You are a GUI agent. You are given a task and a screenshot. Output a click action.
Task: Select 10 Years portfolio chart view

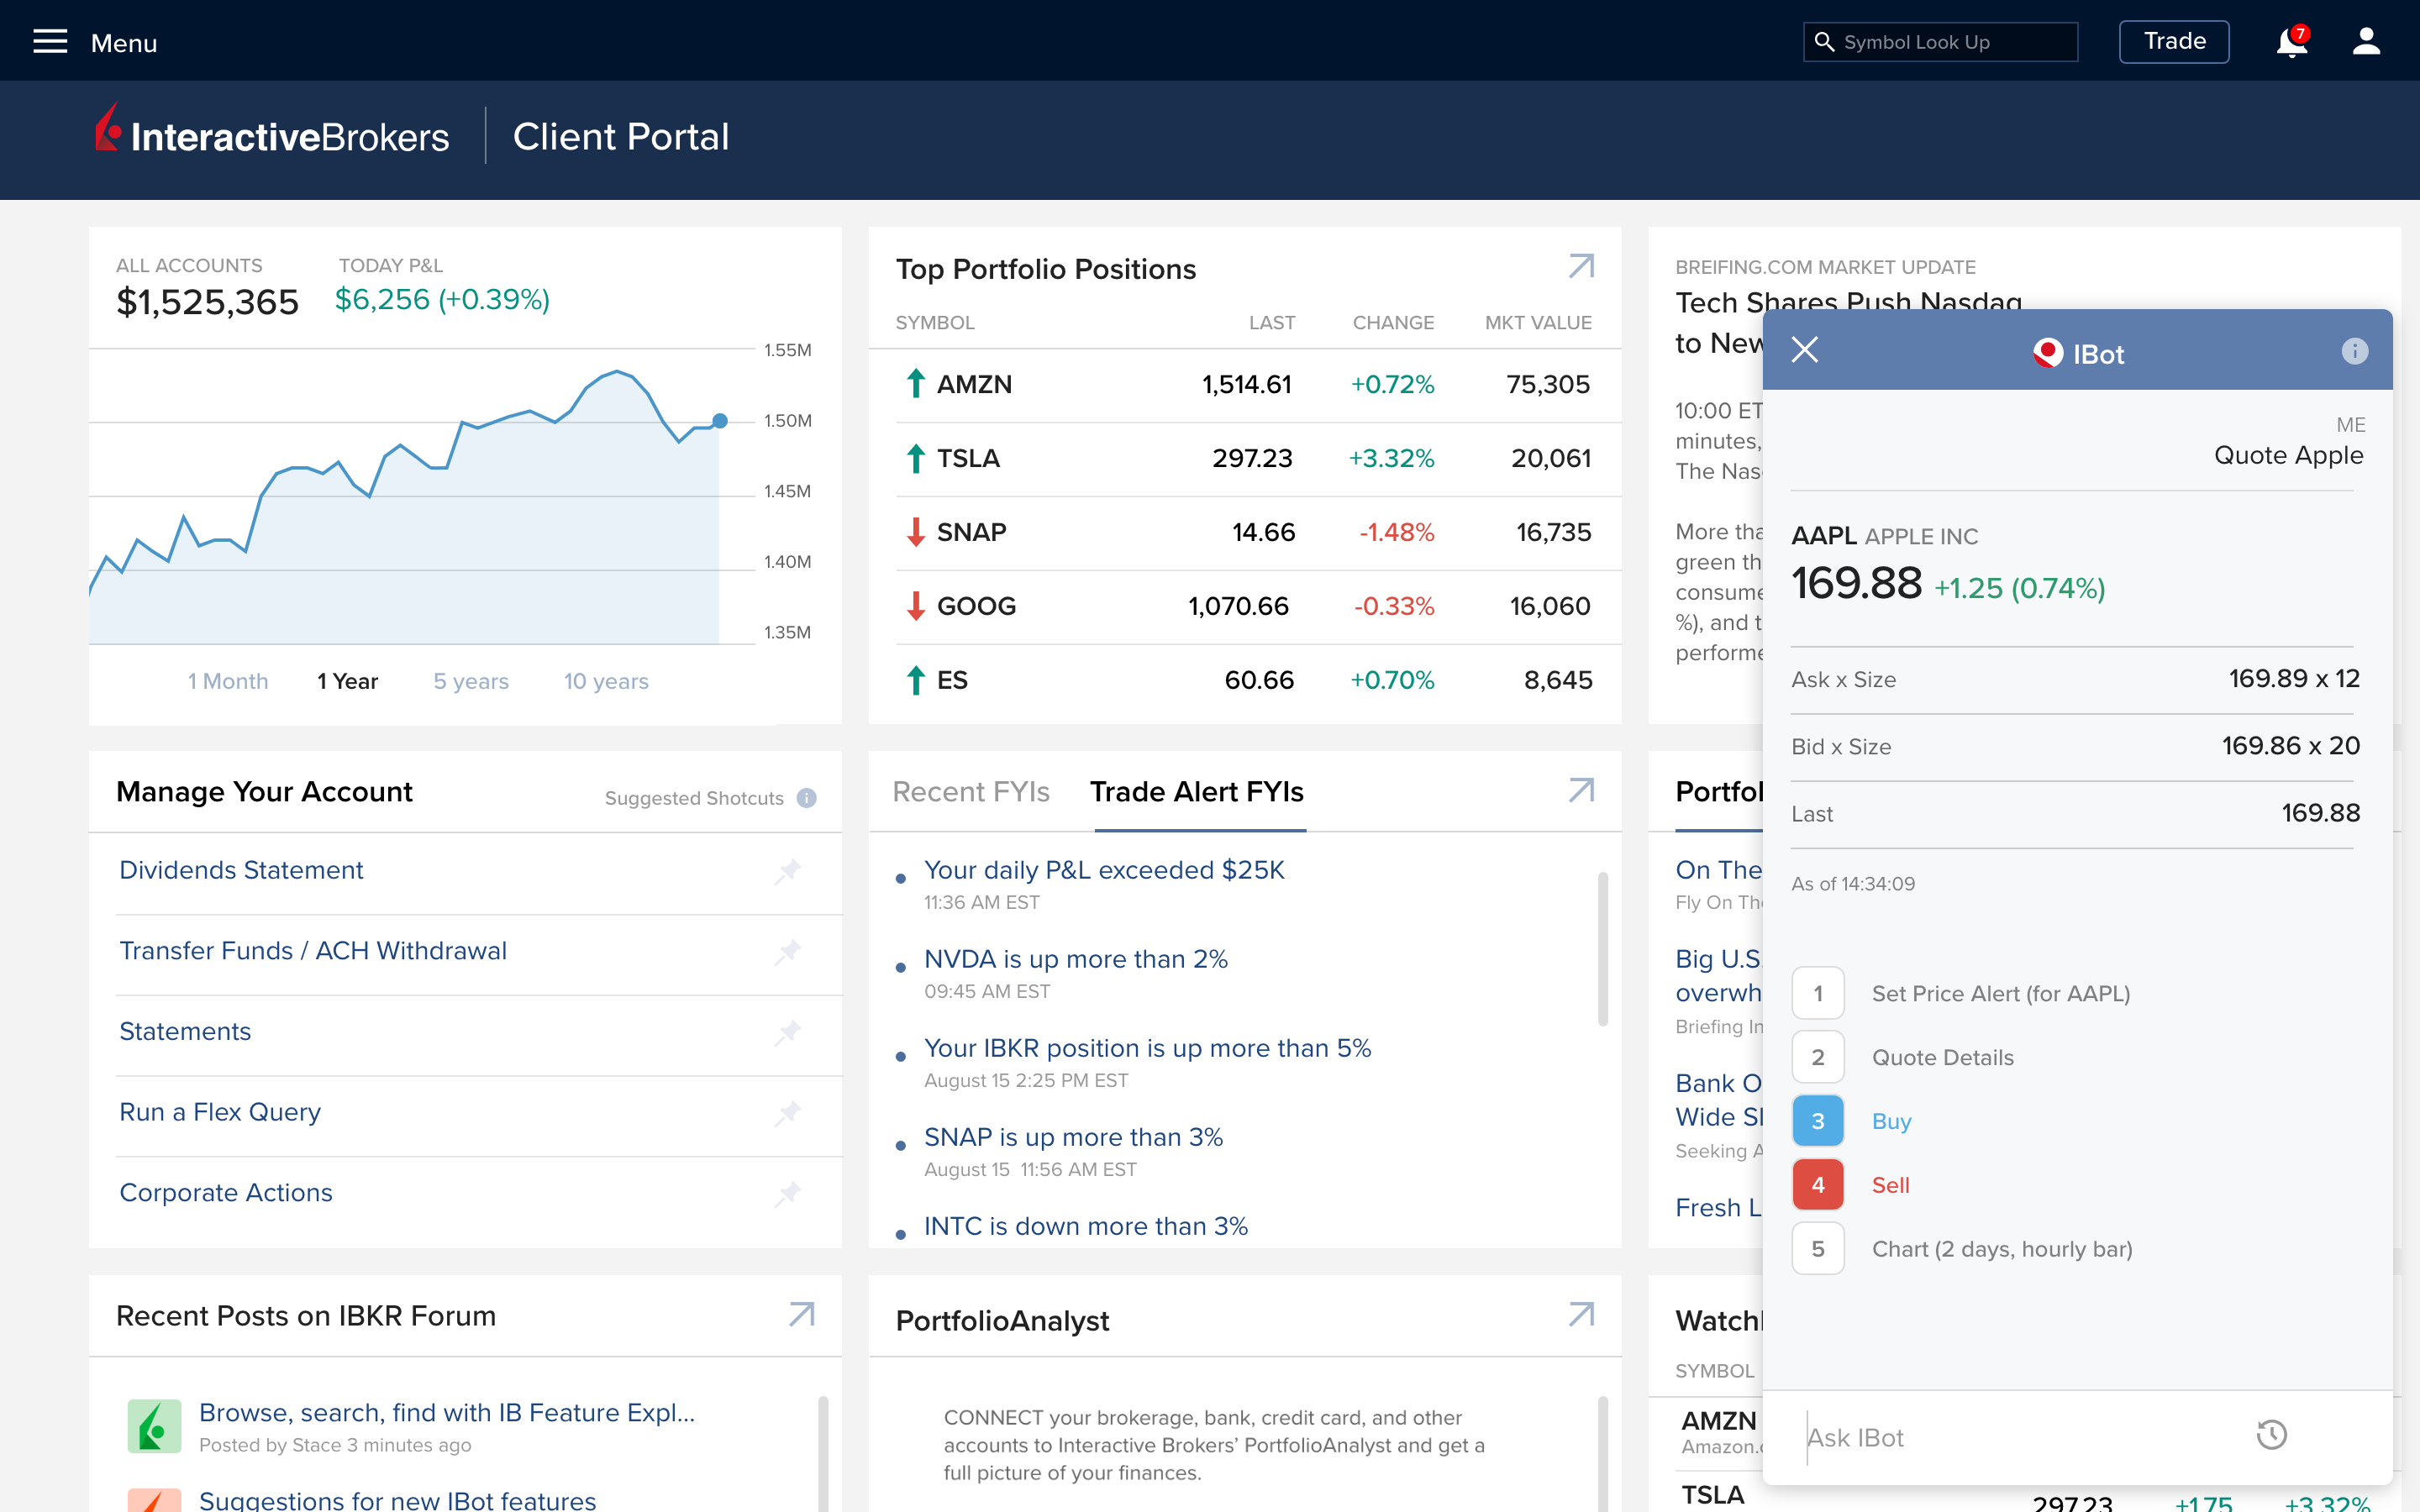(x=608, y=680)
